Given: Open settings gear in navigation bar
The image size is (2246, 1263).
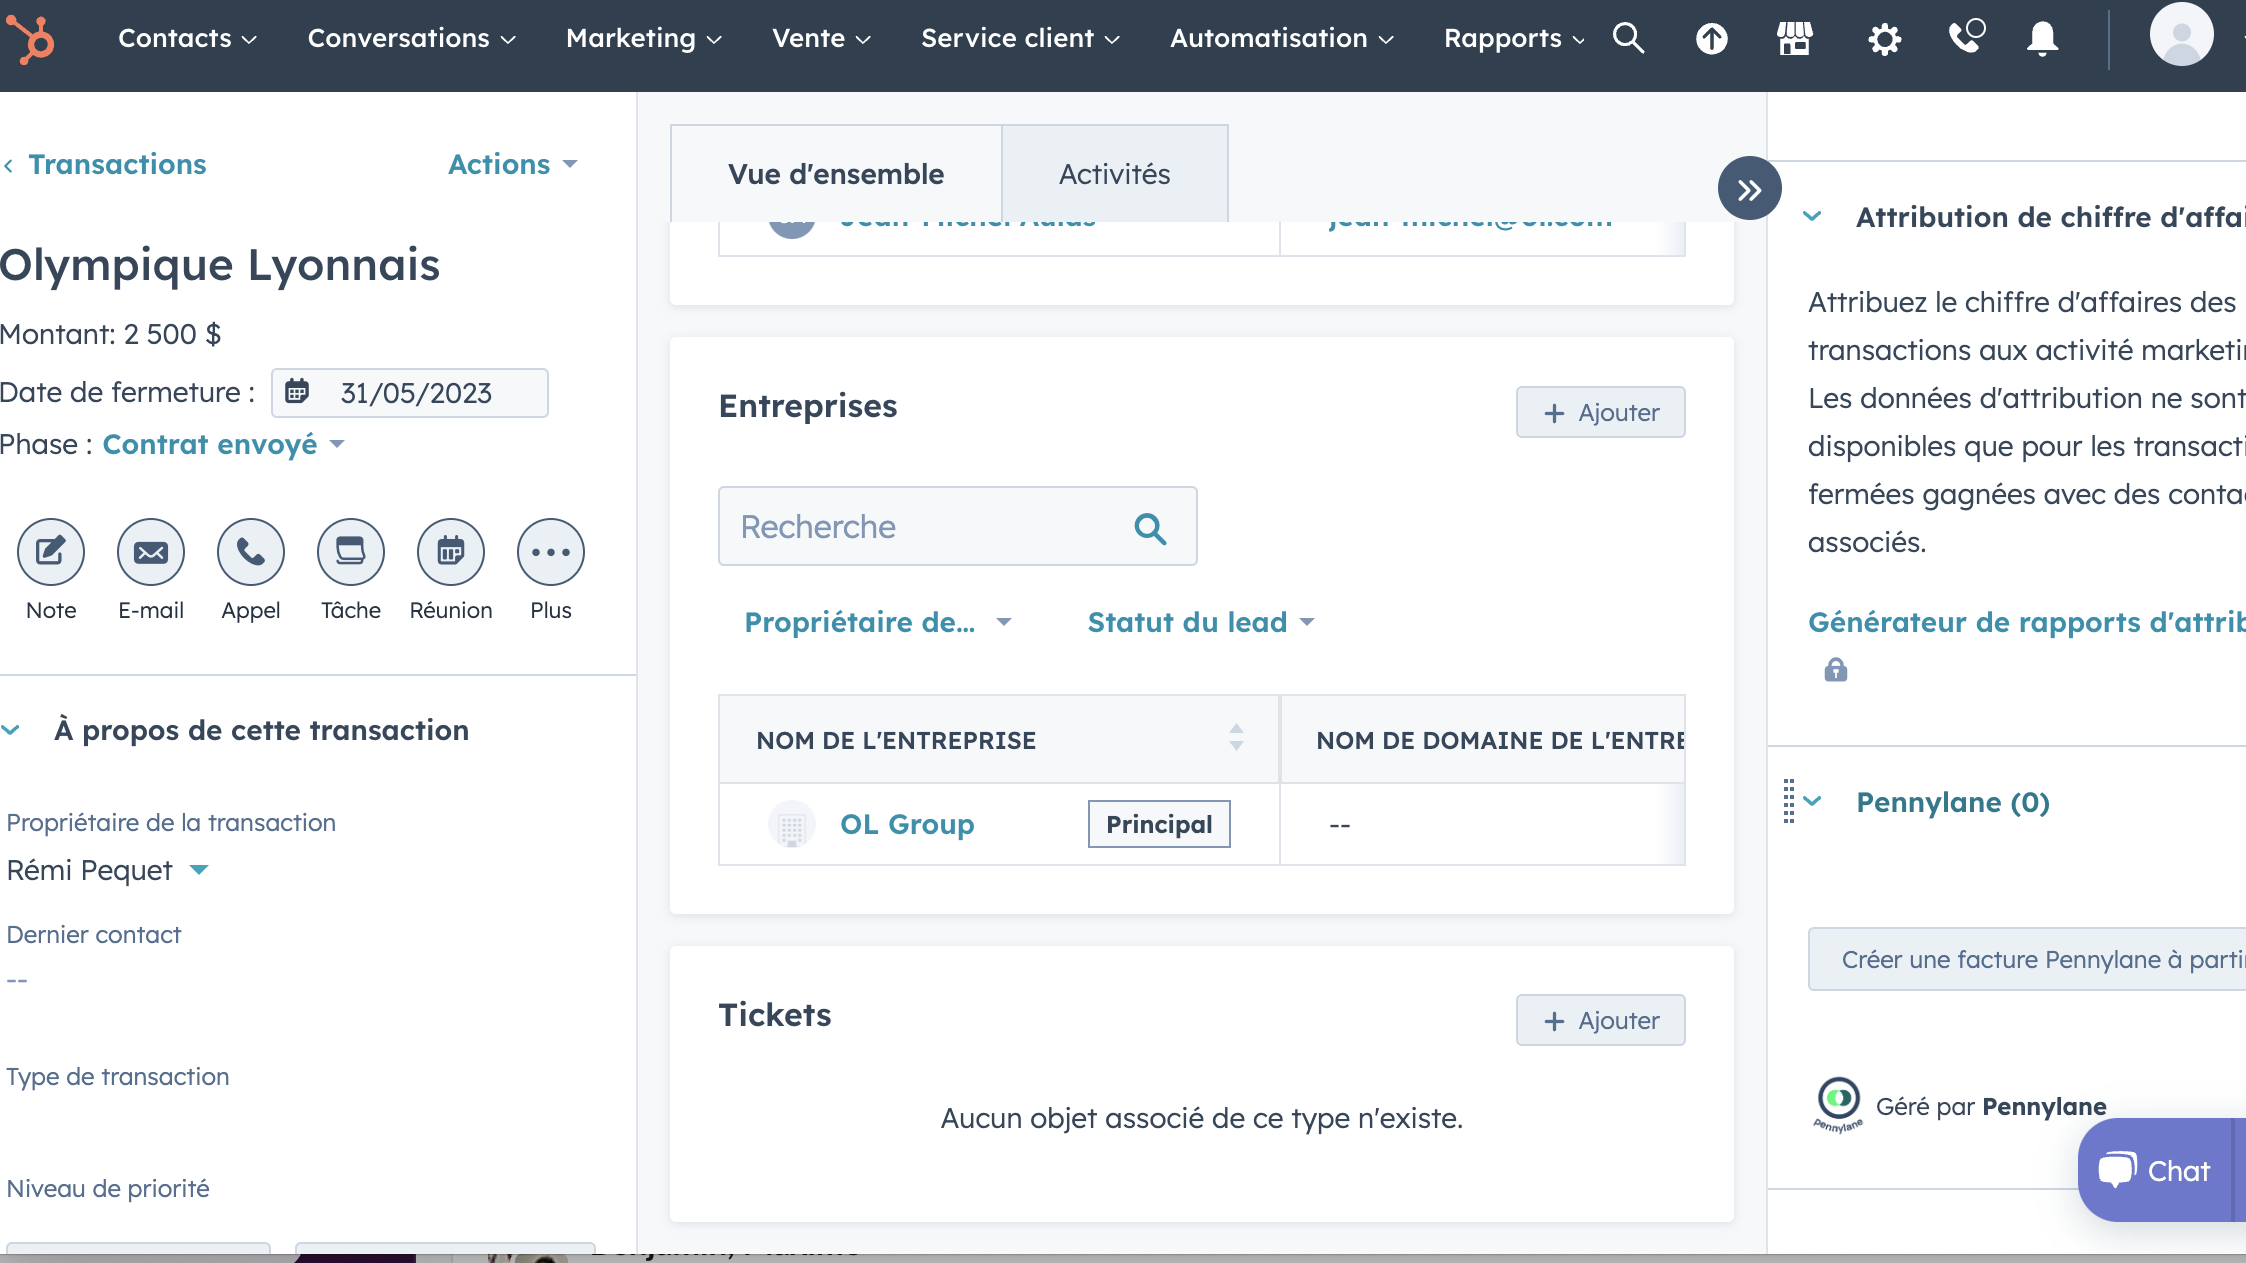Looking at the screenshot, I should tap(1884, 40).
